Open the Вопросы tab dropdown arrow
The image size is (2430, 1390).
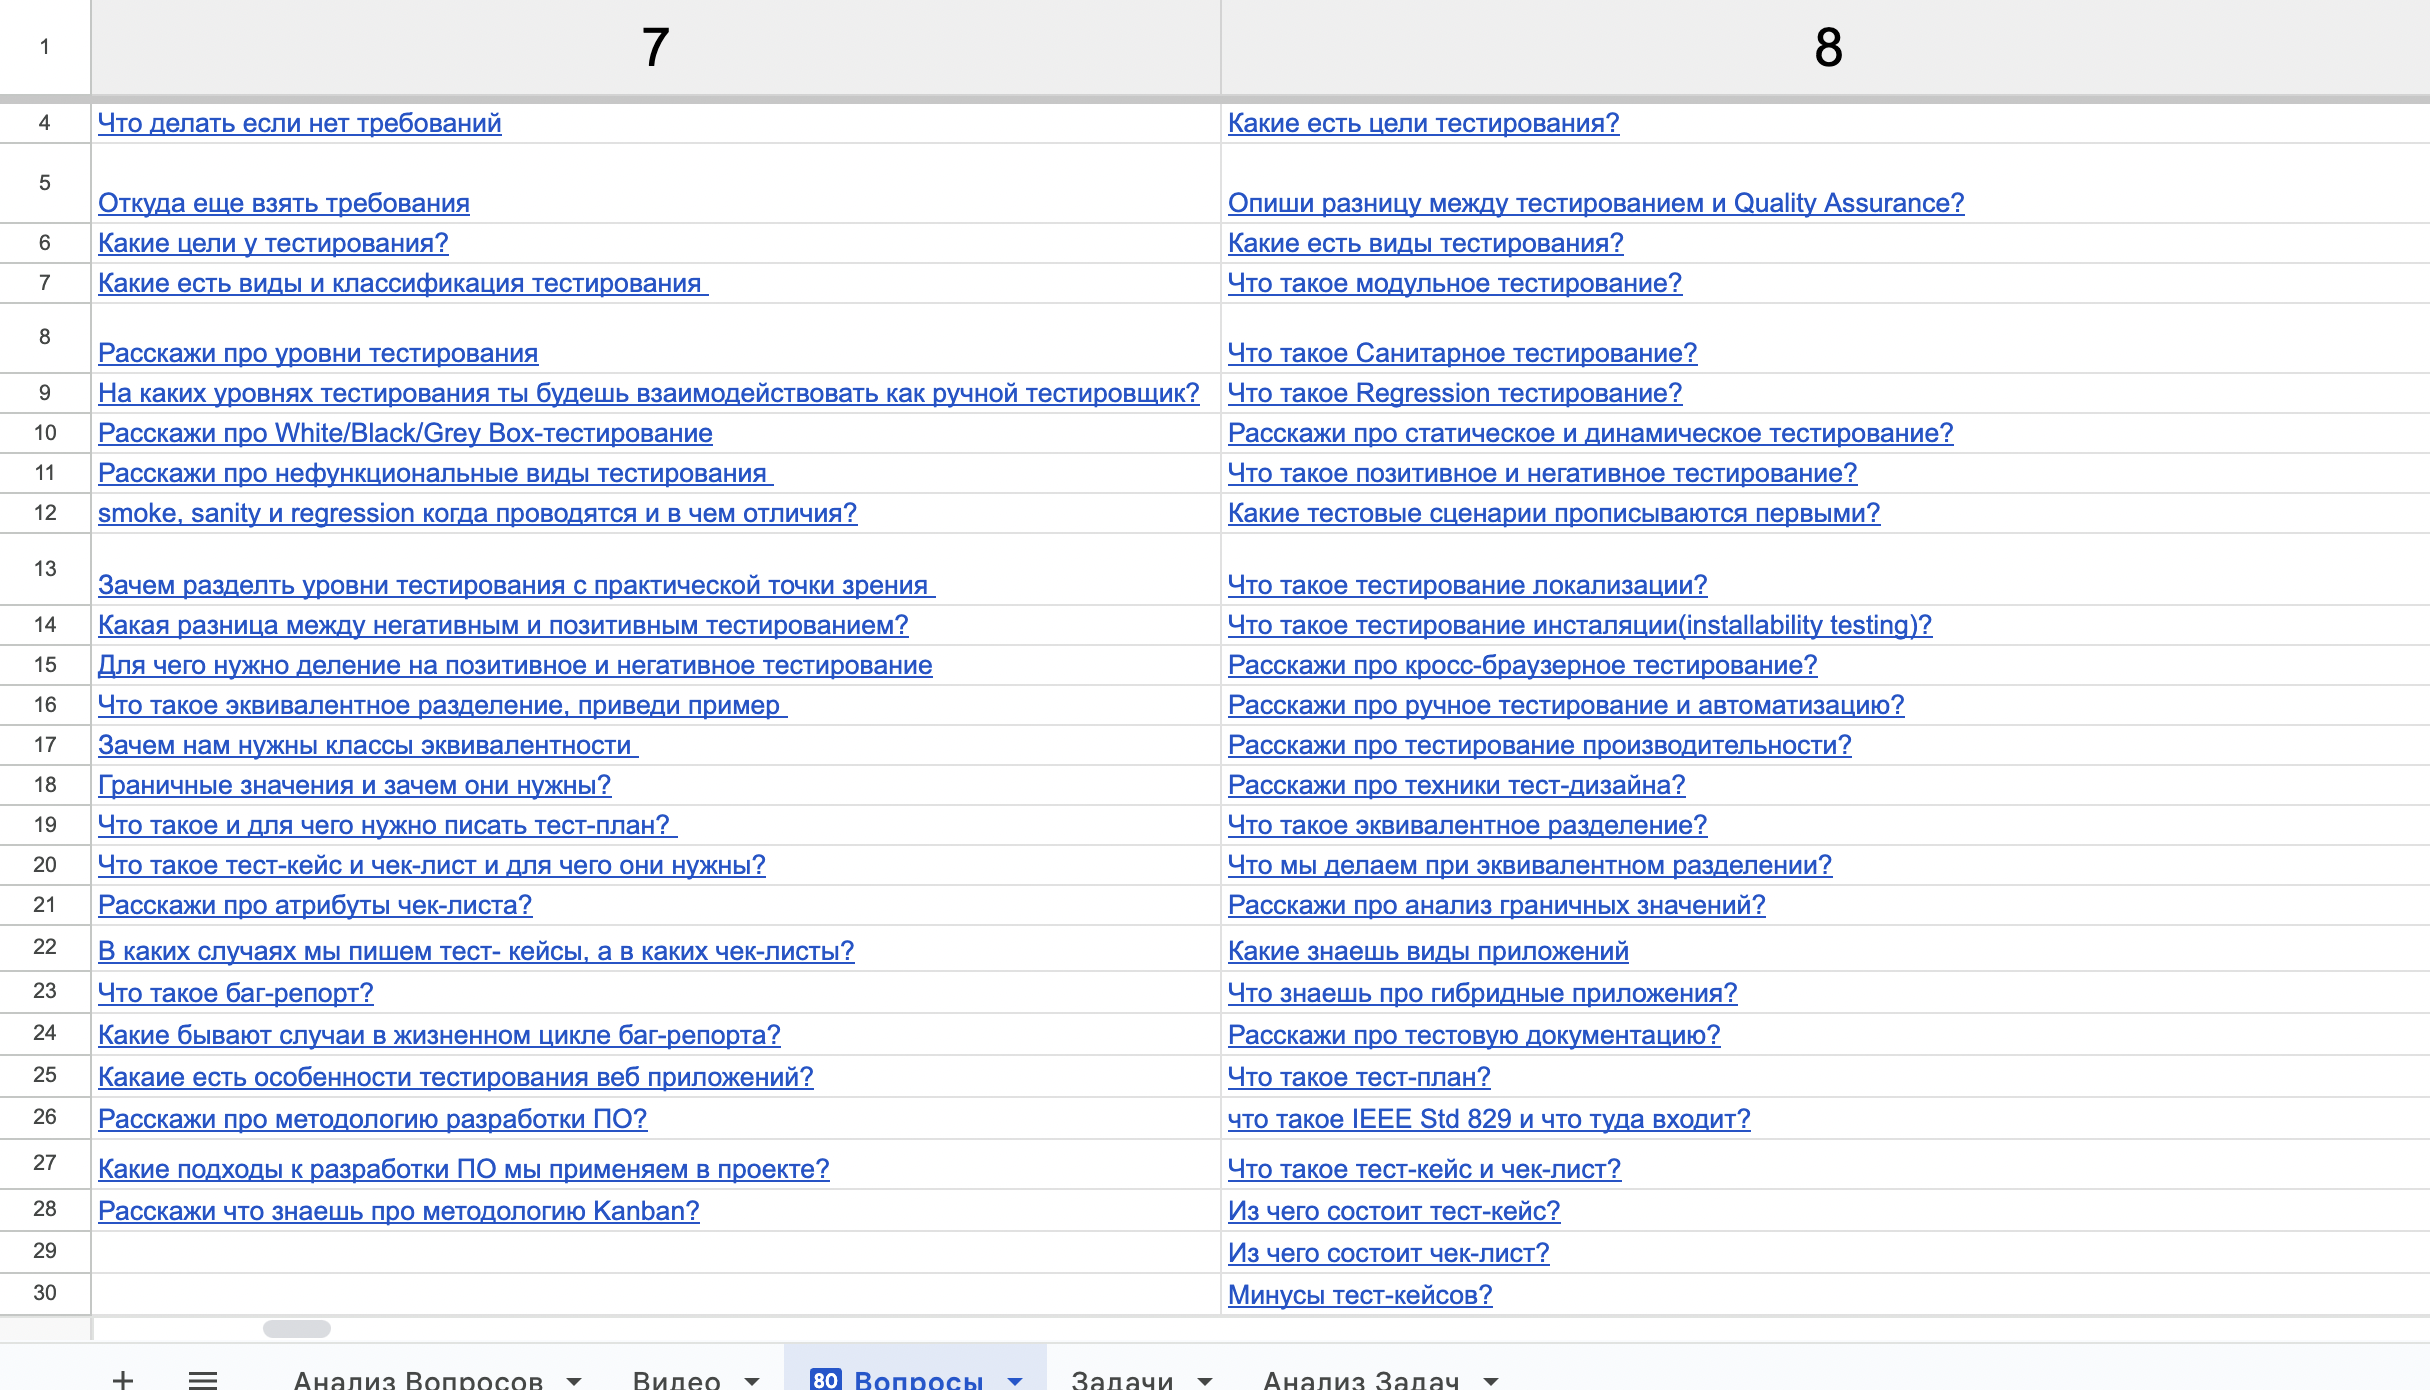(1015, 1380)
